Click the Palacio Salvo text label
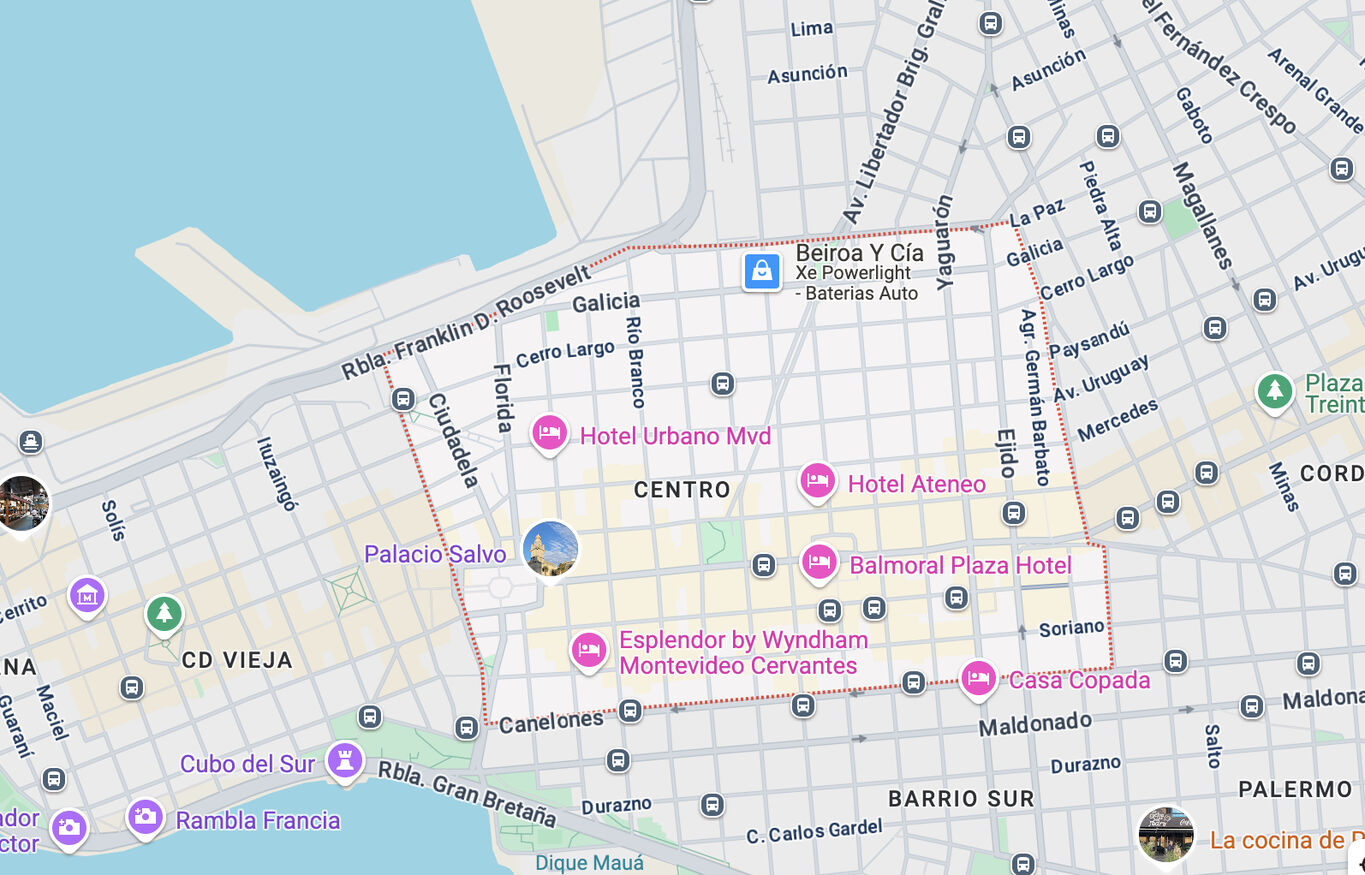Screen dimensions: 1365x875 (x=435, y=554)
